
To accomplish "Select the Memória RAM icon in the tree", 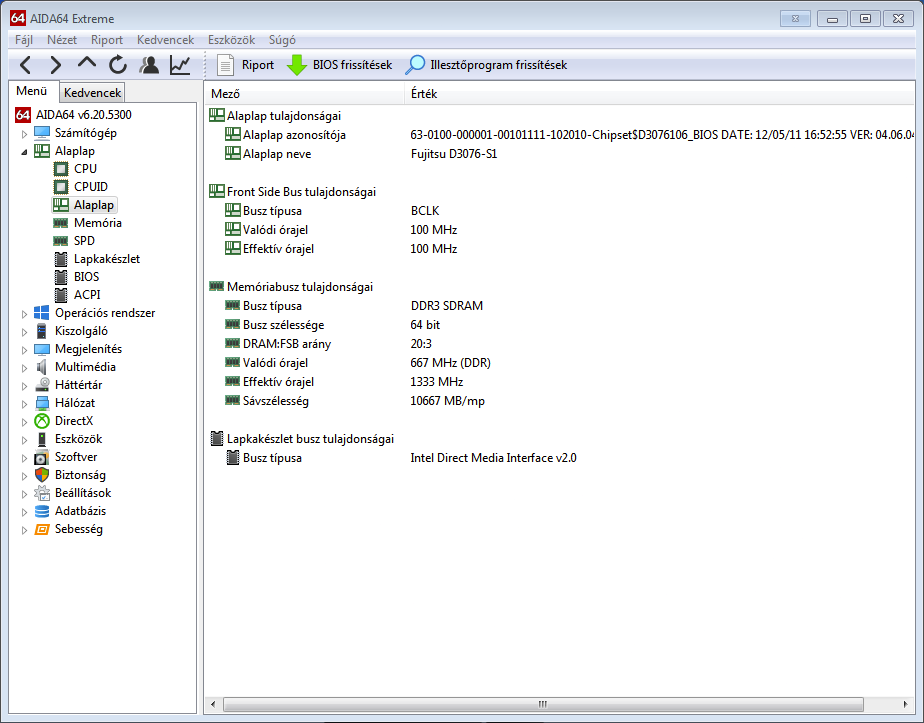I will pyautogui.click(x=61, y=223).
